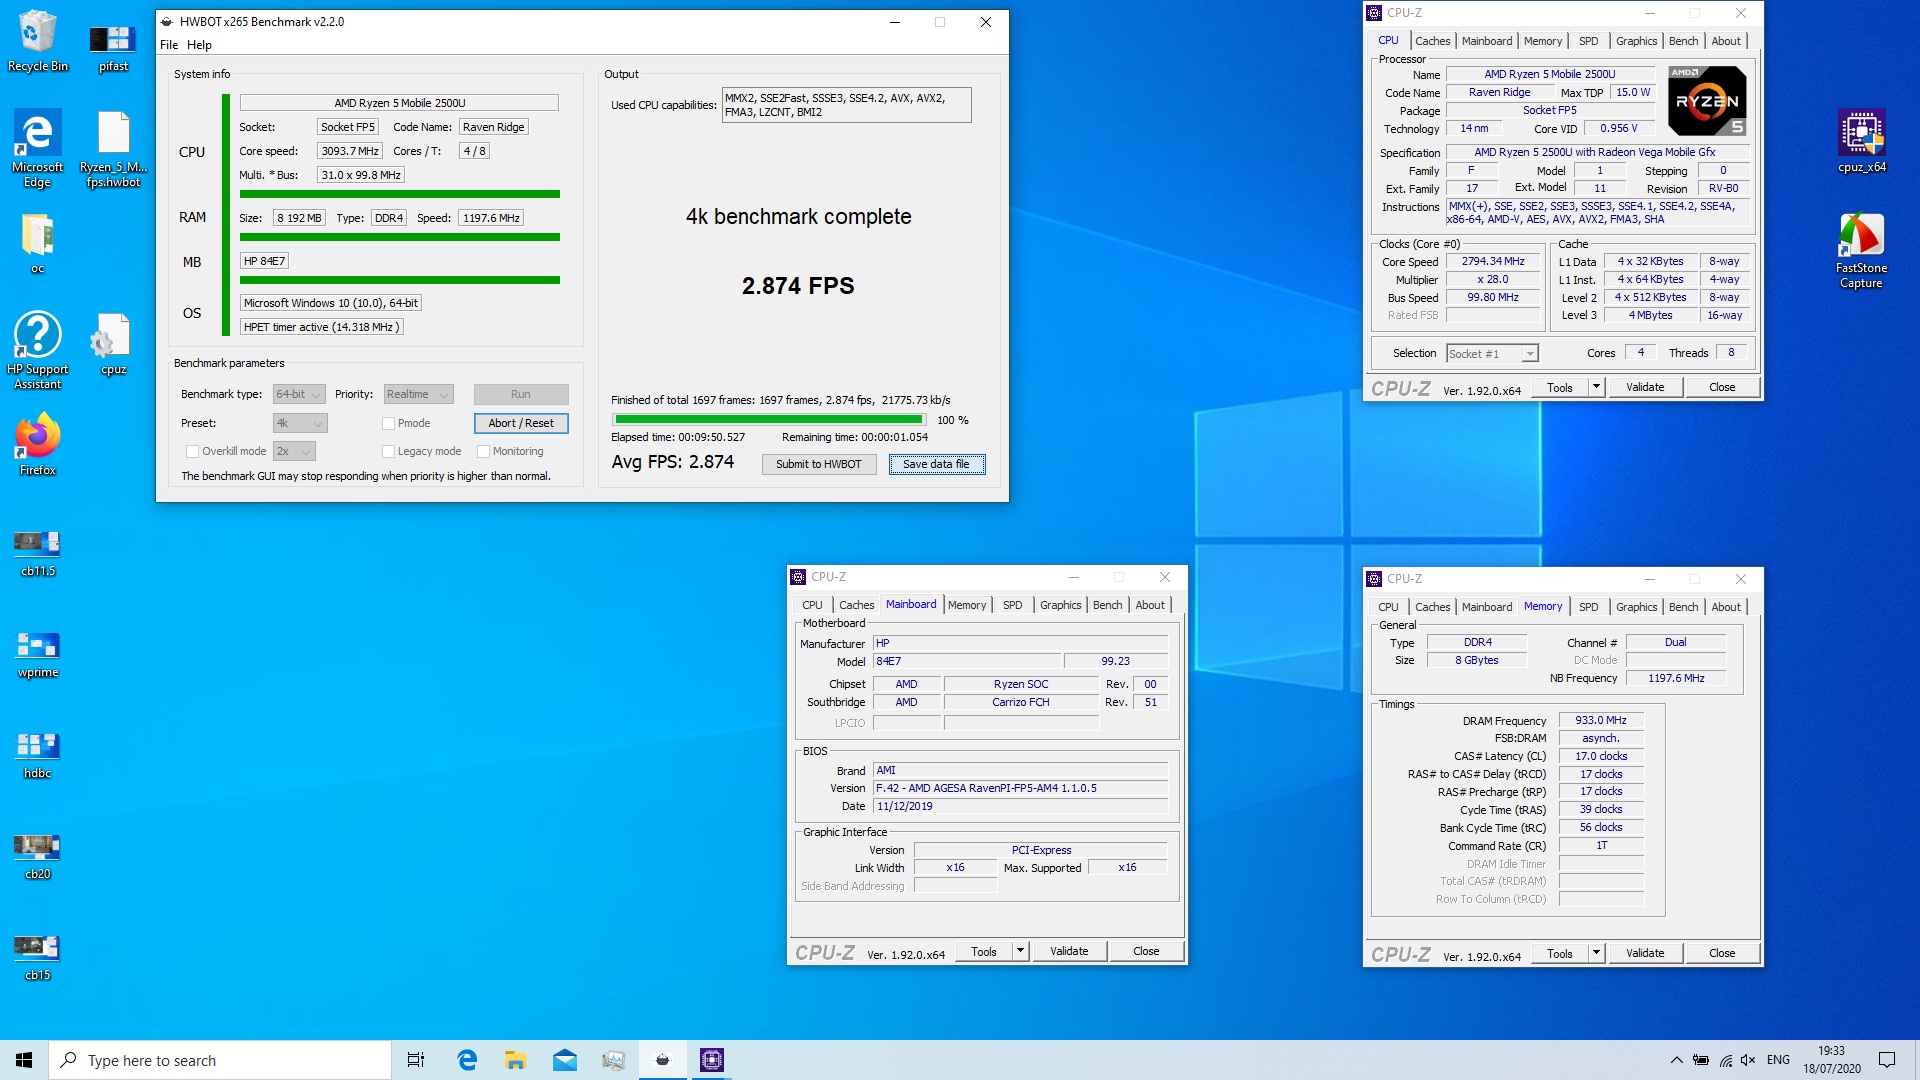
Task: Open the notification center icon
Action: pos(1887,1060)
